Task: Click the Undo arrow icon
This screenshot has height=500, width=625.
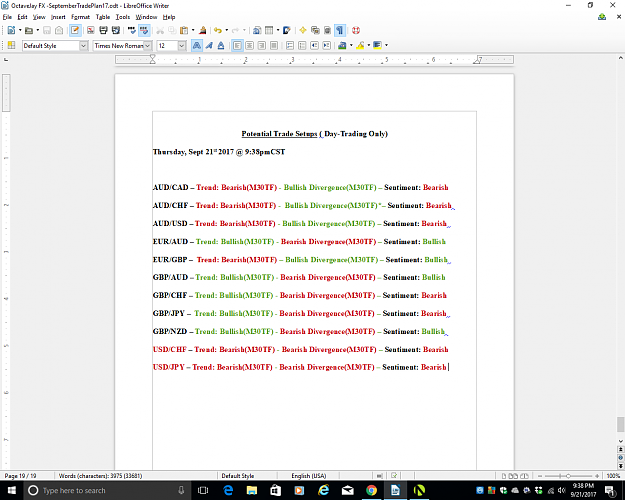Action: (218, 30)
